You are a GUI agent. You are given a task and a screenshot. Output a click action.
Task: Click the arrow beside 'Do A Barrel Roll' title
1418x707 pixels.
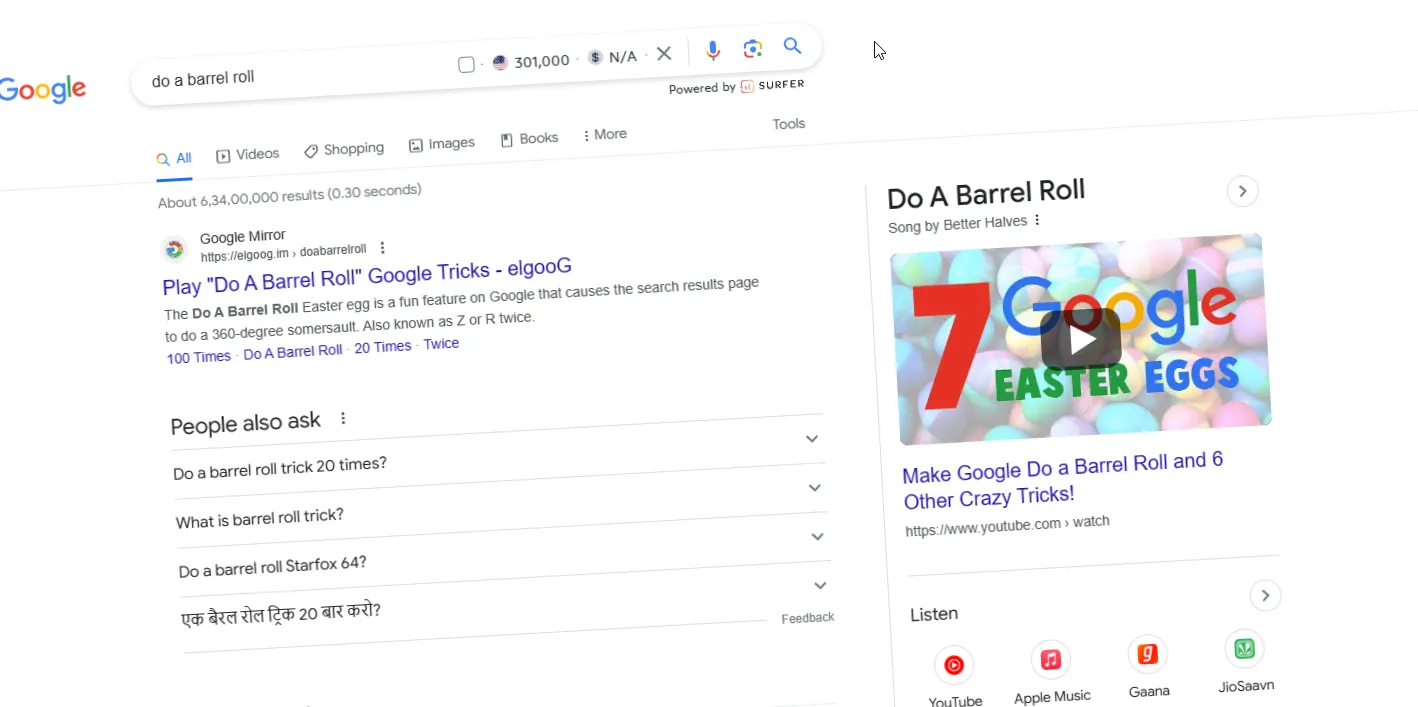point(1242,191)
